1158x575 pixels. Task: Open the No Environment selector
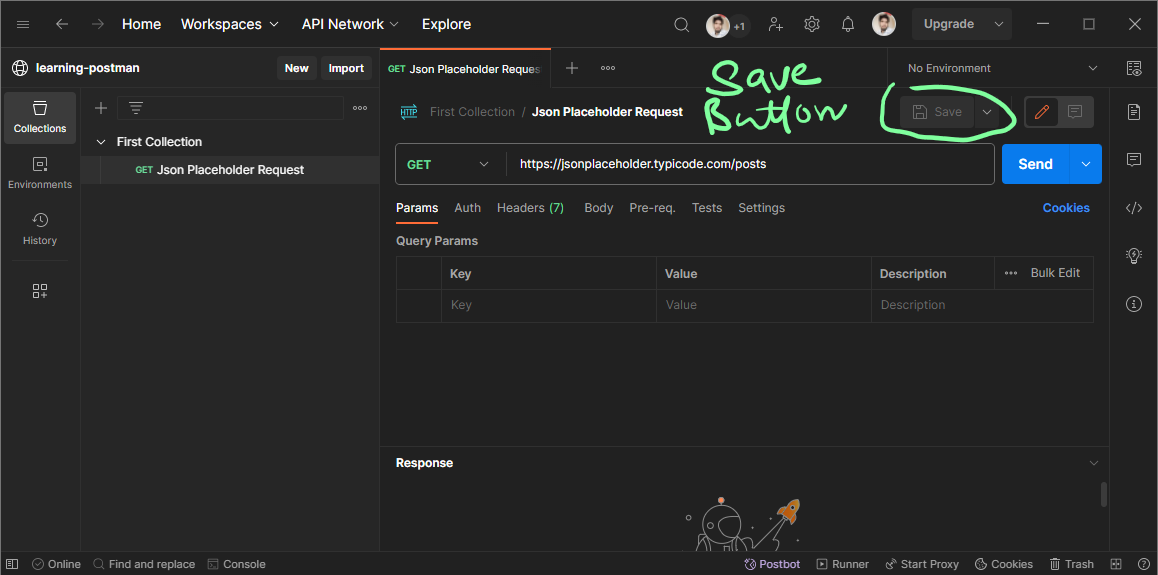1001,68
